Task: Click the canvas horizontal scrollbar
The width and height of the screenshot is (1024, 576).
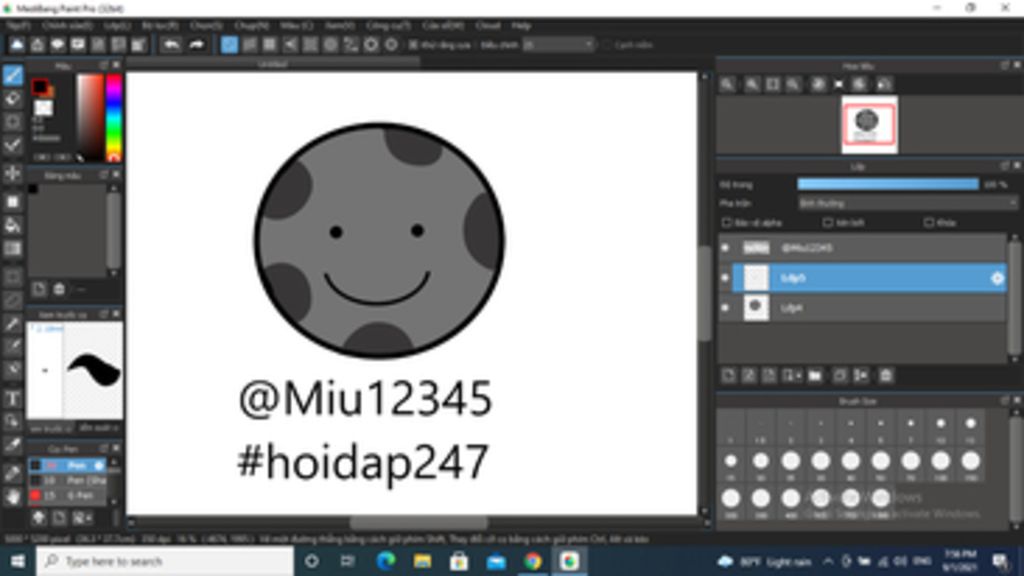Action: click(x=418, y=523)
